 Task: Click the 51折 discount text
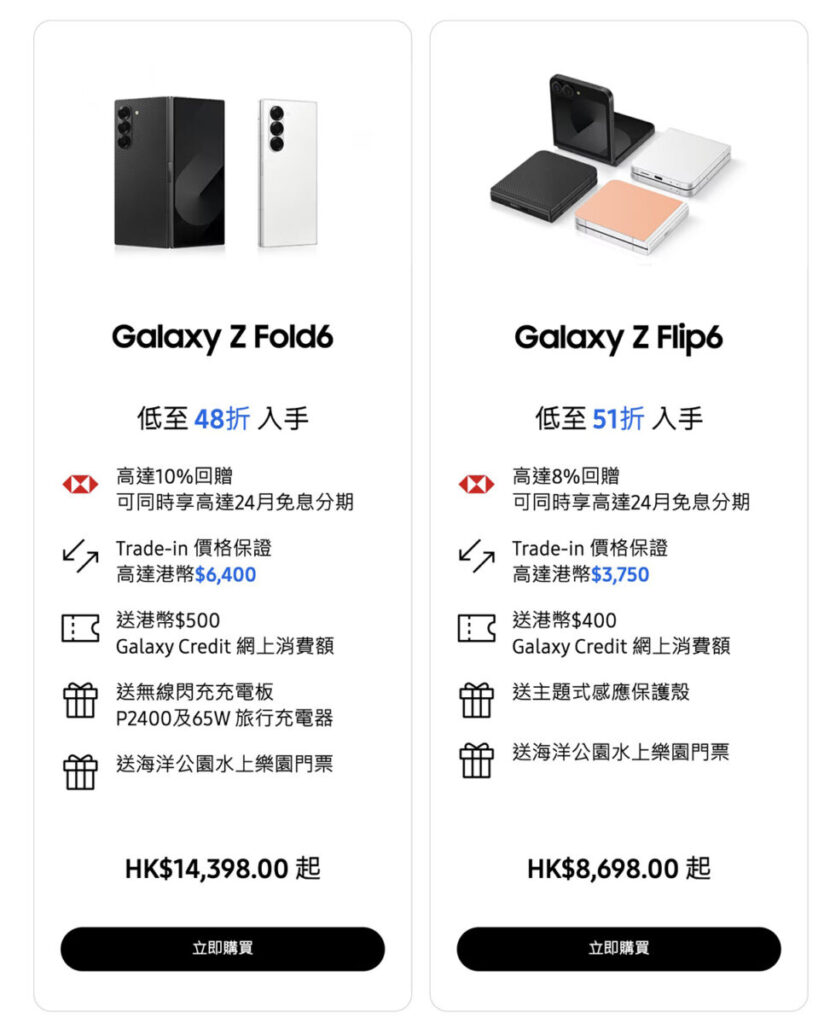pyautogui.click(x=618, y=419)
